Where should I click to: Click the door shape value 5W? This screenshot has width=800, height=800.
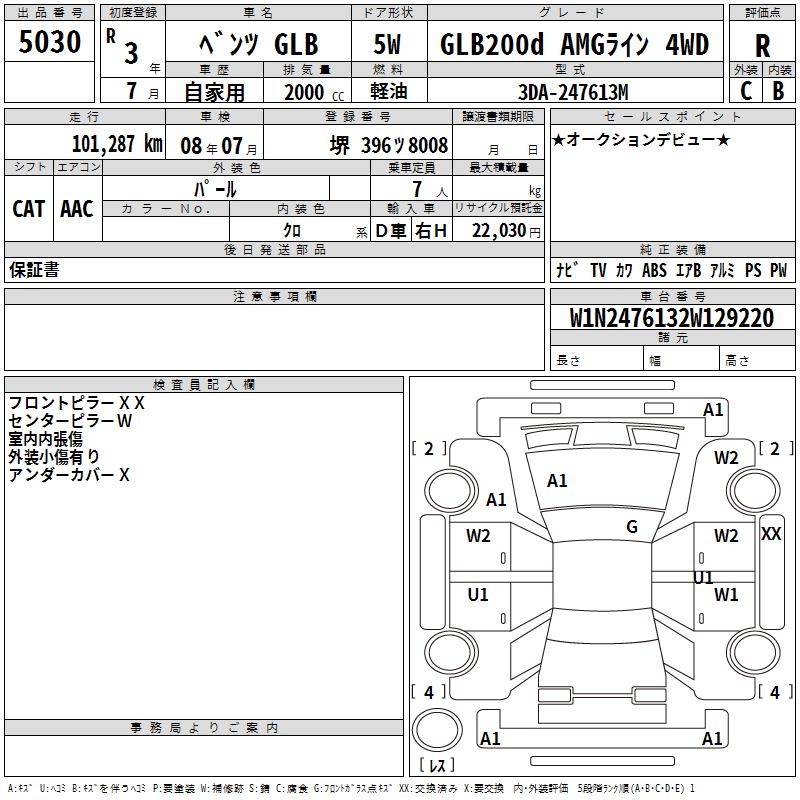coord(387,44)
